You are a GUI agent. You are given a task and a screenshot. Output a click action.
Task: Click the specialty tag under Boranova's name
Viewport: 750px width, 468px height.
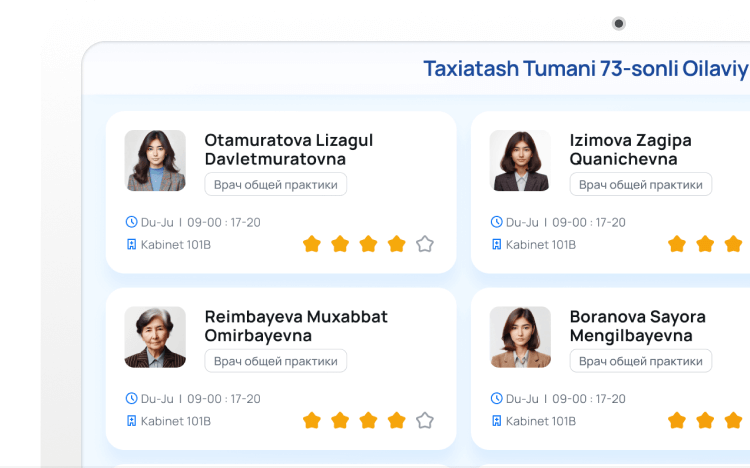[641, 361]
